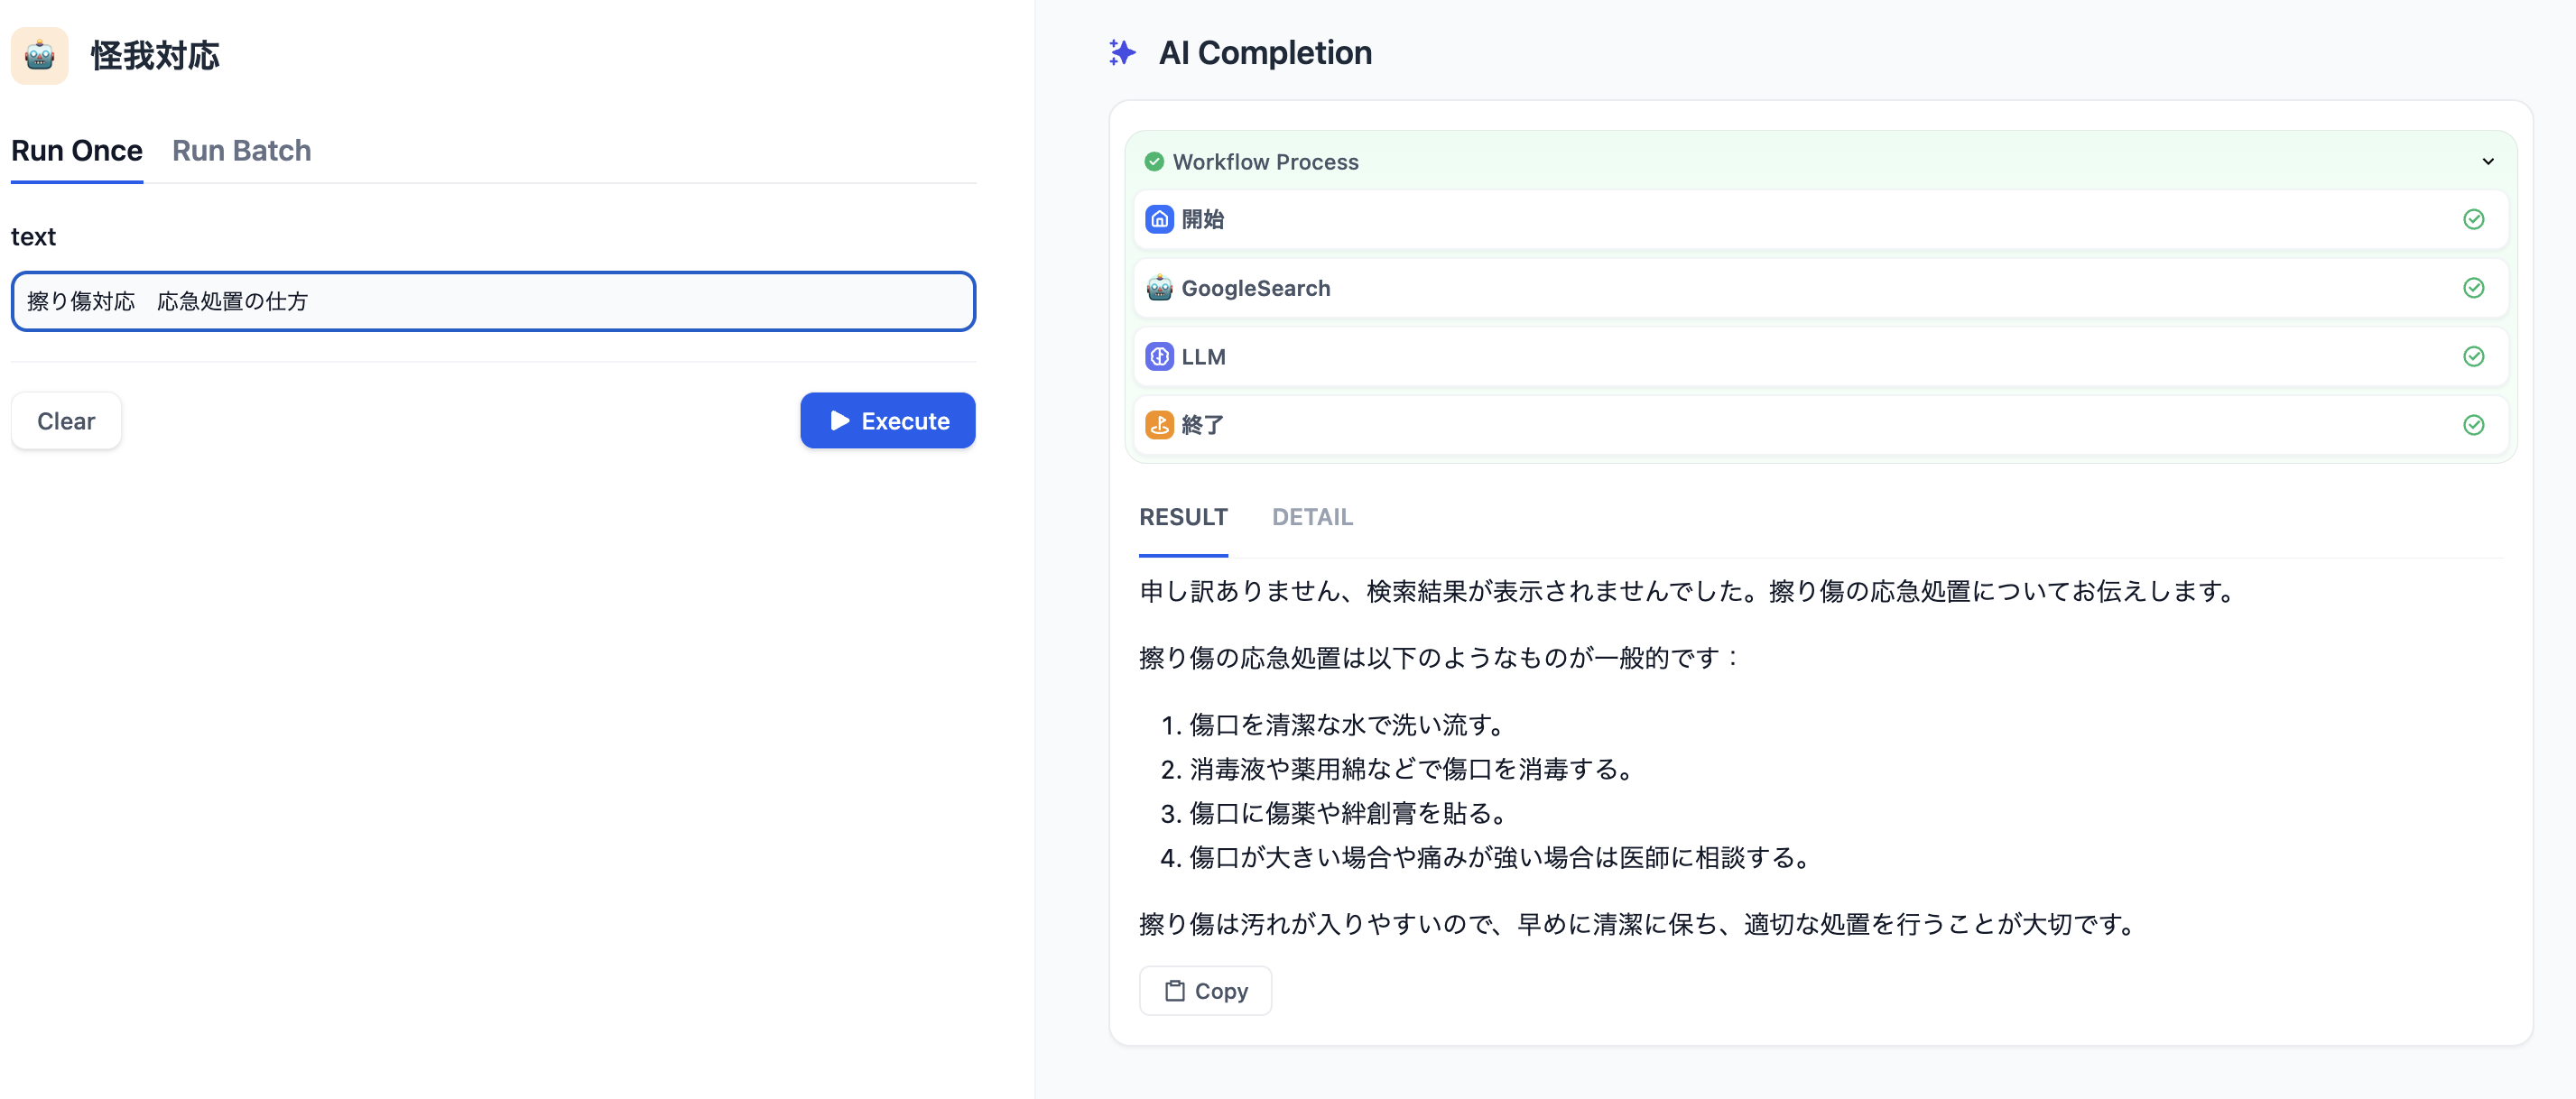
Task: Click the robot app icon beside 怪我対応
Action: (x=39, y=55)
